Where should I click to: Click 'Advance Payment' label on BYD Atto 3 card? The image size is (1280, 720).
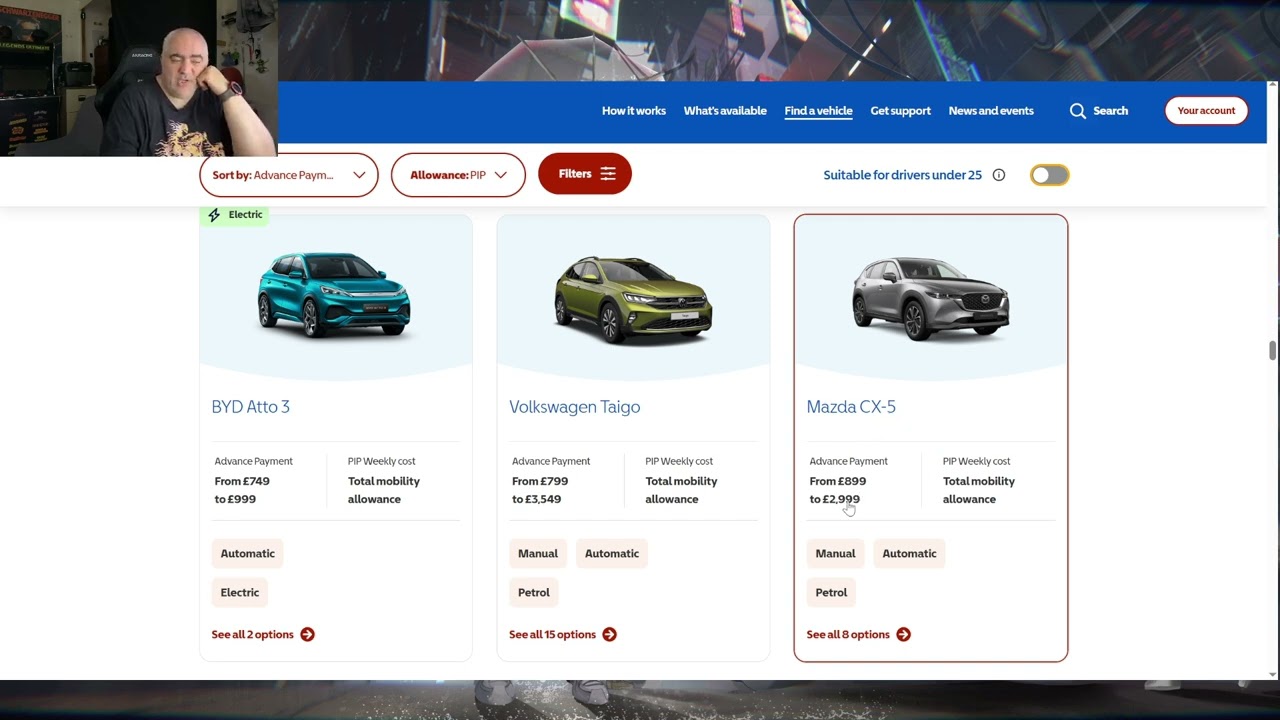point(254,461)
